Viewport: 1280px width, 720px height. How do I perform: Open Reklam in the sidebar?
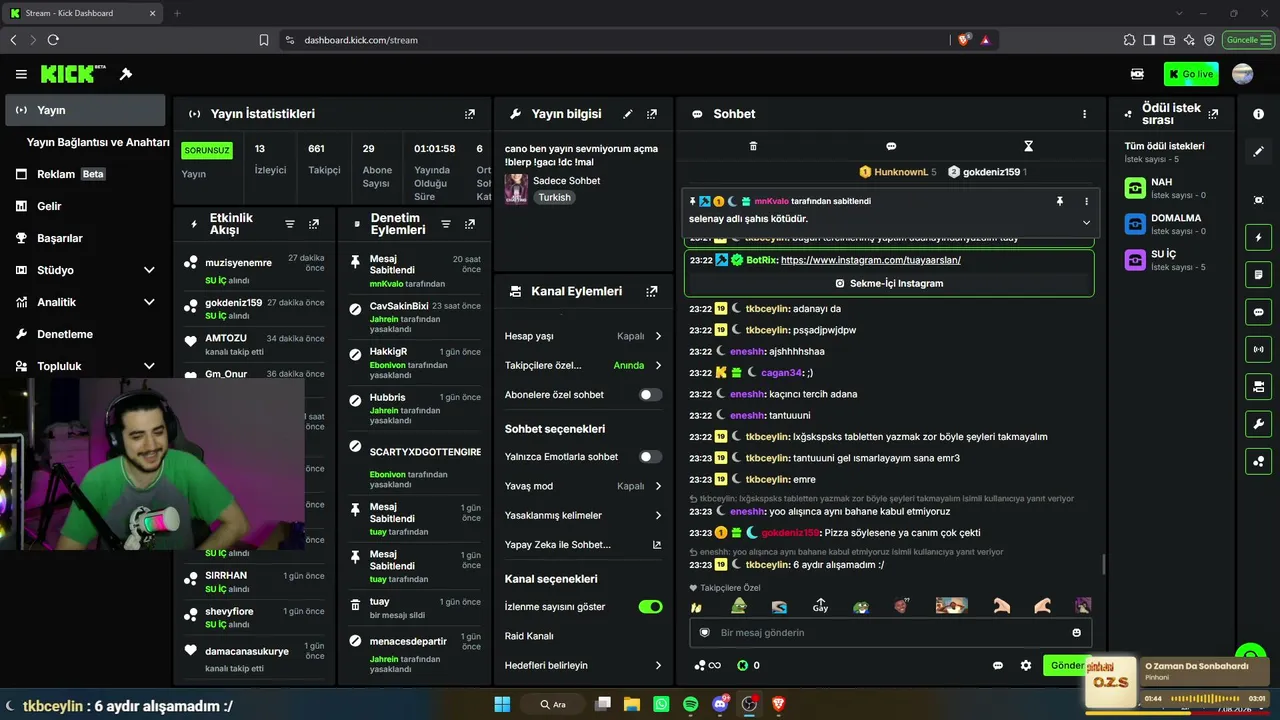tap(85, 174)
